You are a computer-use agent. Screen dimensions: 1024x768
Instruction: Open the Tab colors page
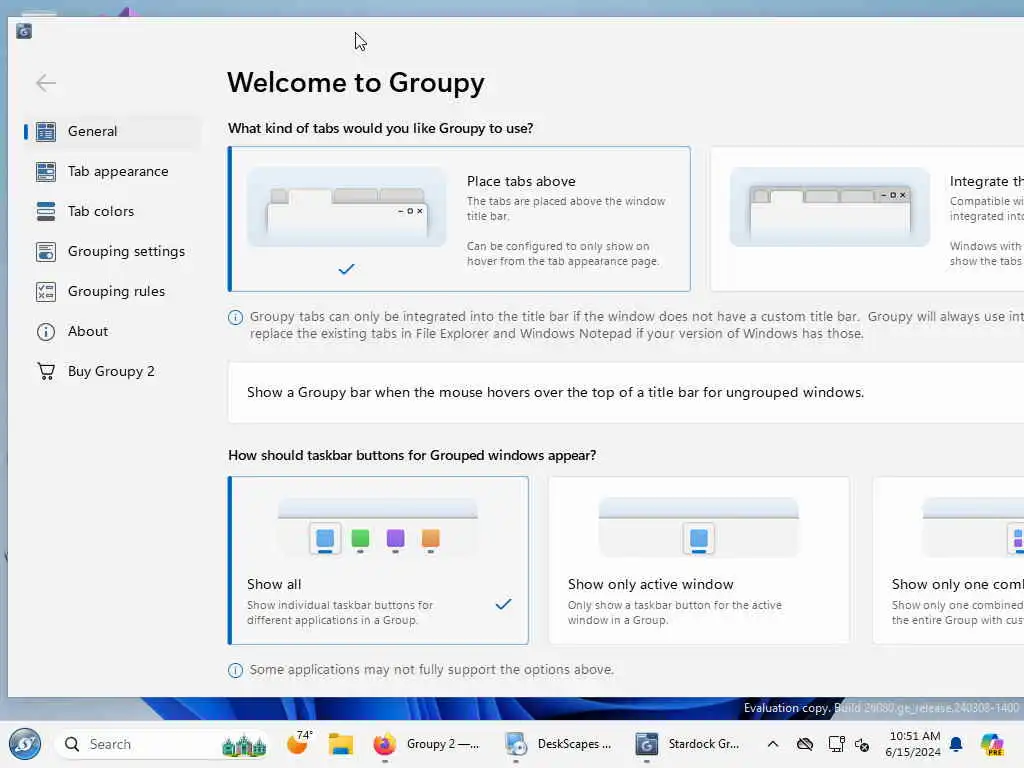[x=112, y=212]
